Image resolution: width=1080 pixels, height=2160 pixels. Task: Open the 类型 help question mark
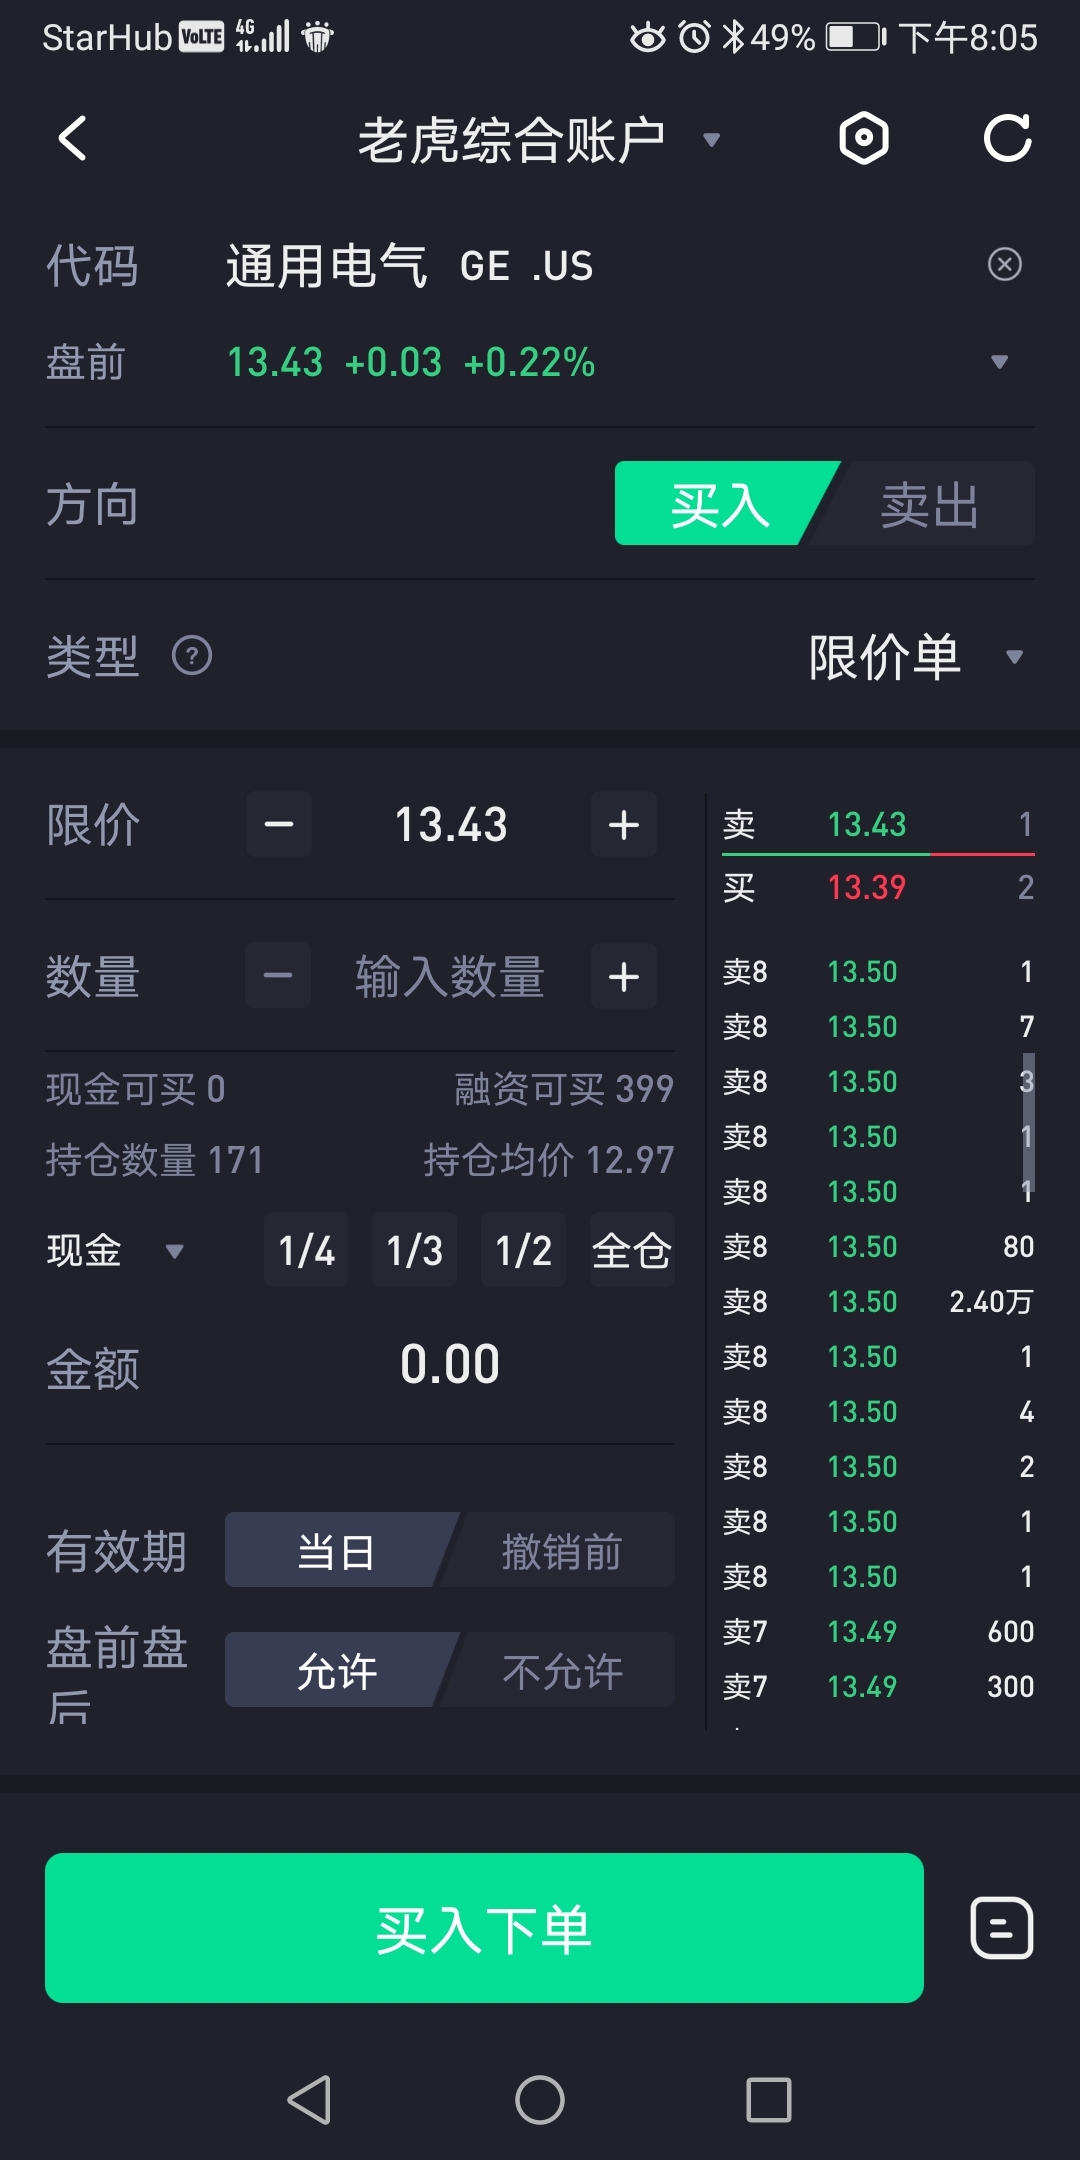[x=192, y=656]
